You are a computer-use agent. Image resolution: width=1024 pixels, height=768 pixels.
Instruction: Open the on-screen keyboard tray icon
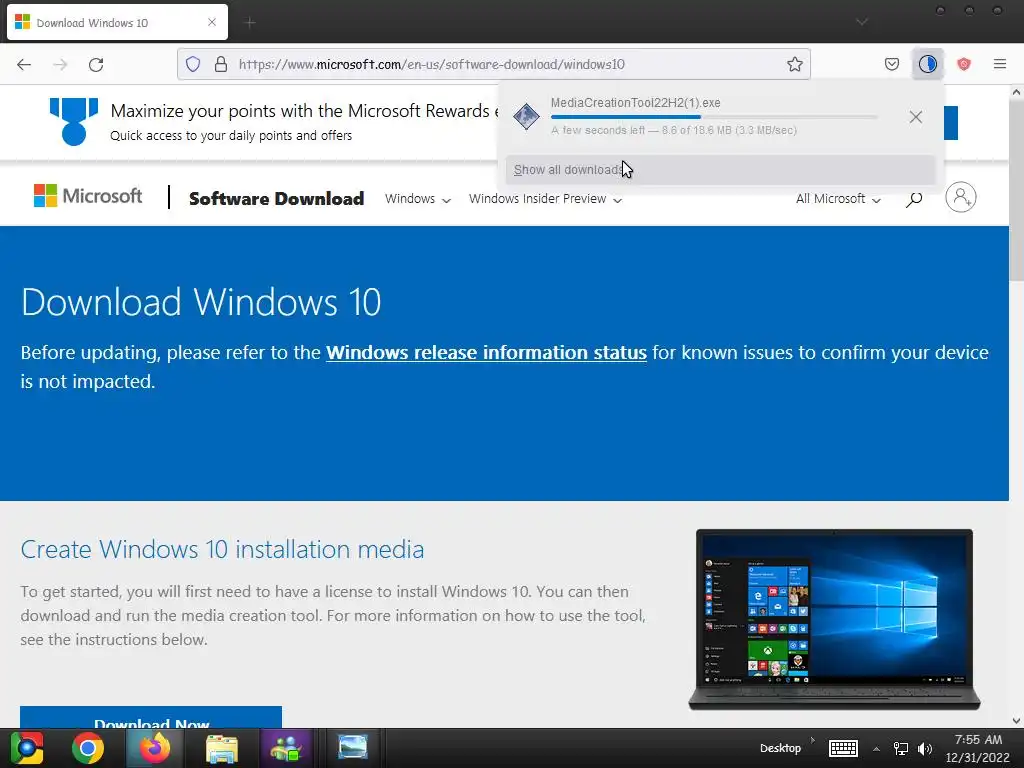point(843,748)
